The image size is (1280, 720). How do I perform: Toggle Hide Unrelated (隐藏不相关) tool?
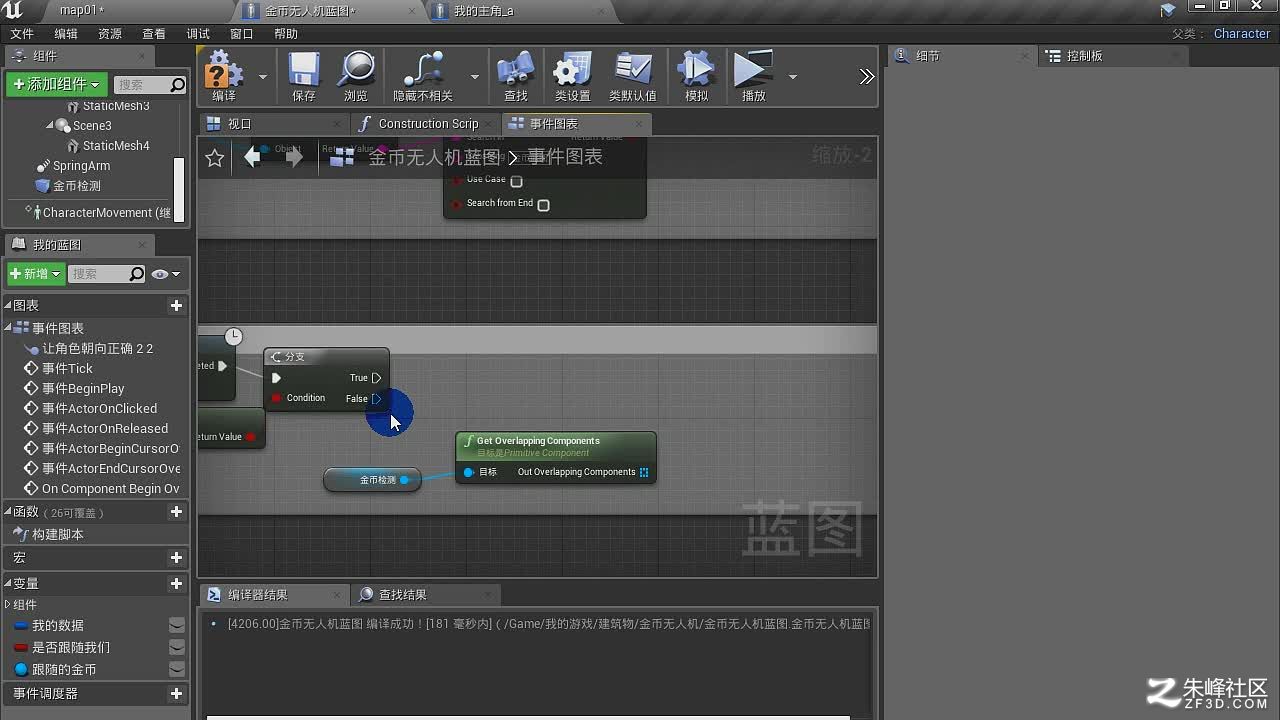tap(423, 76)
